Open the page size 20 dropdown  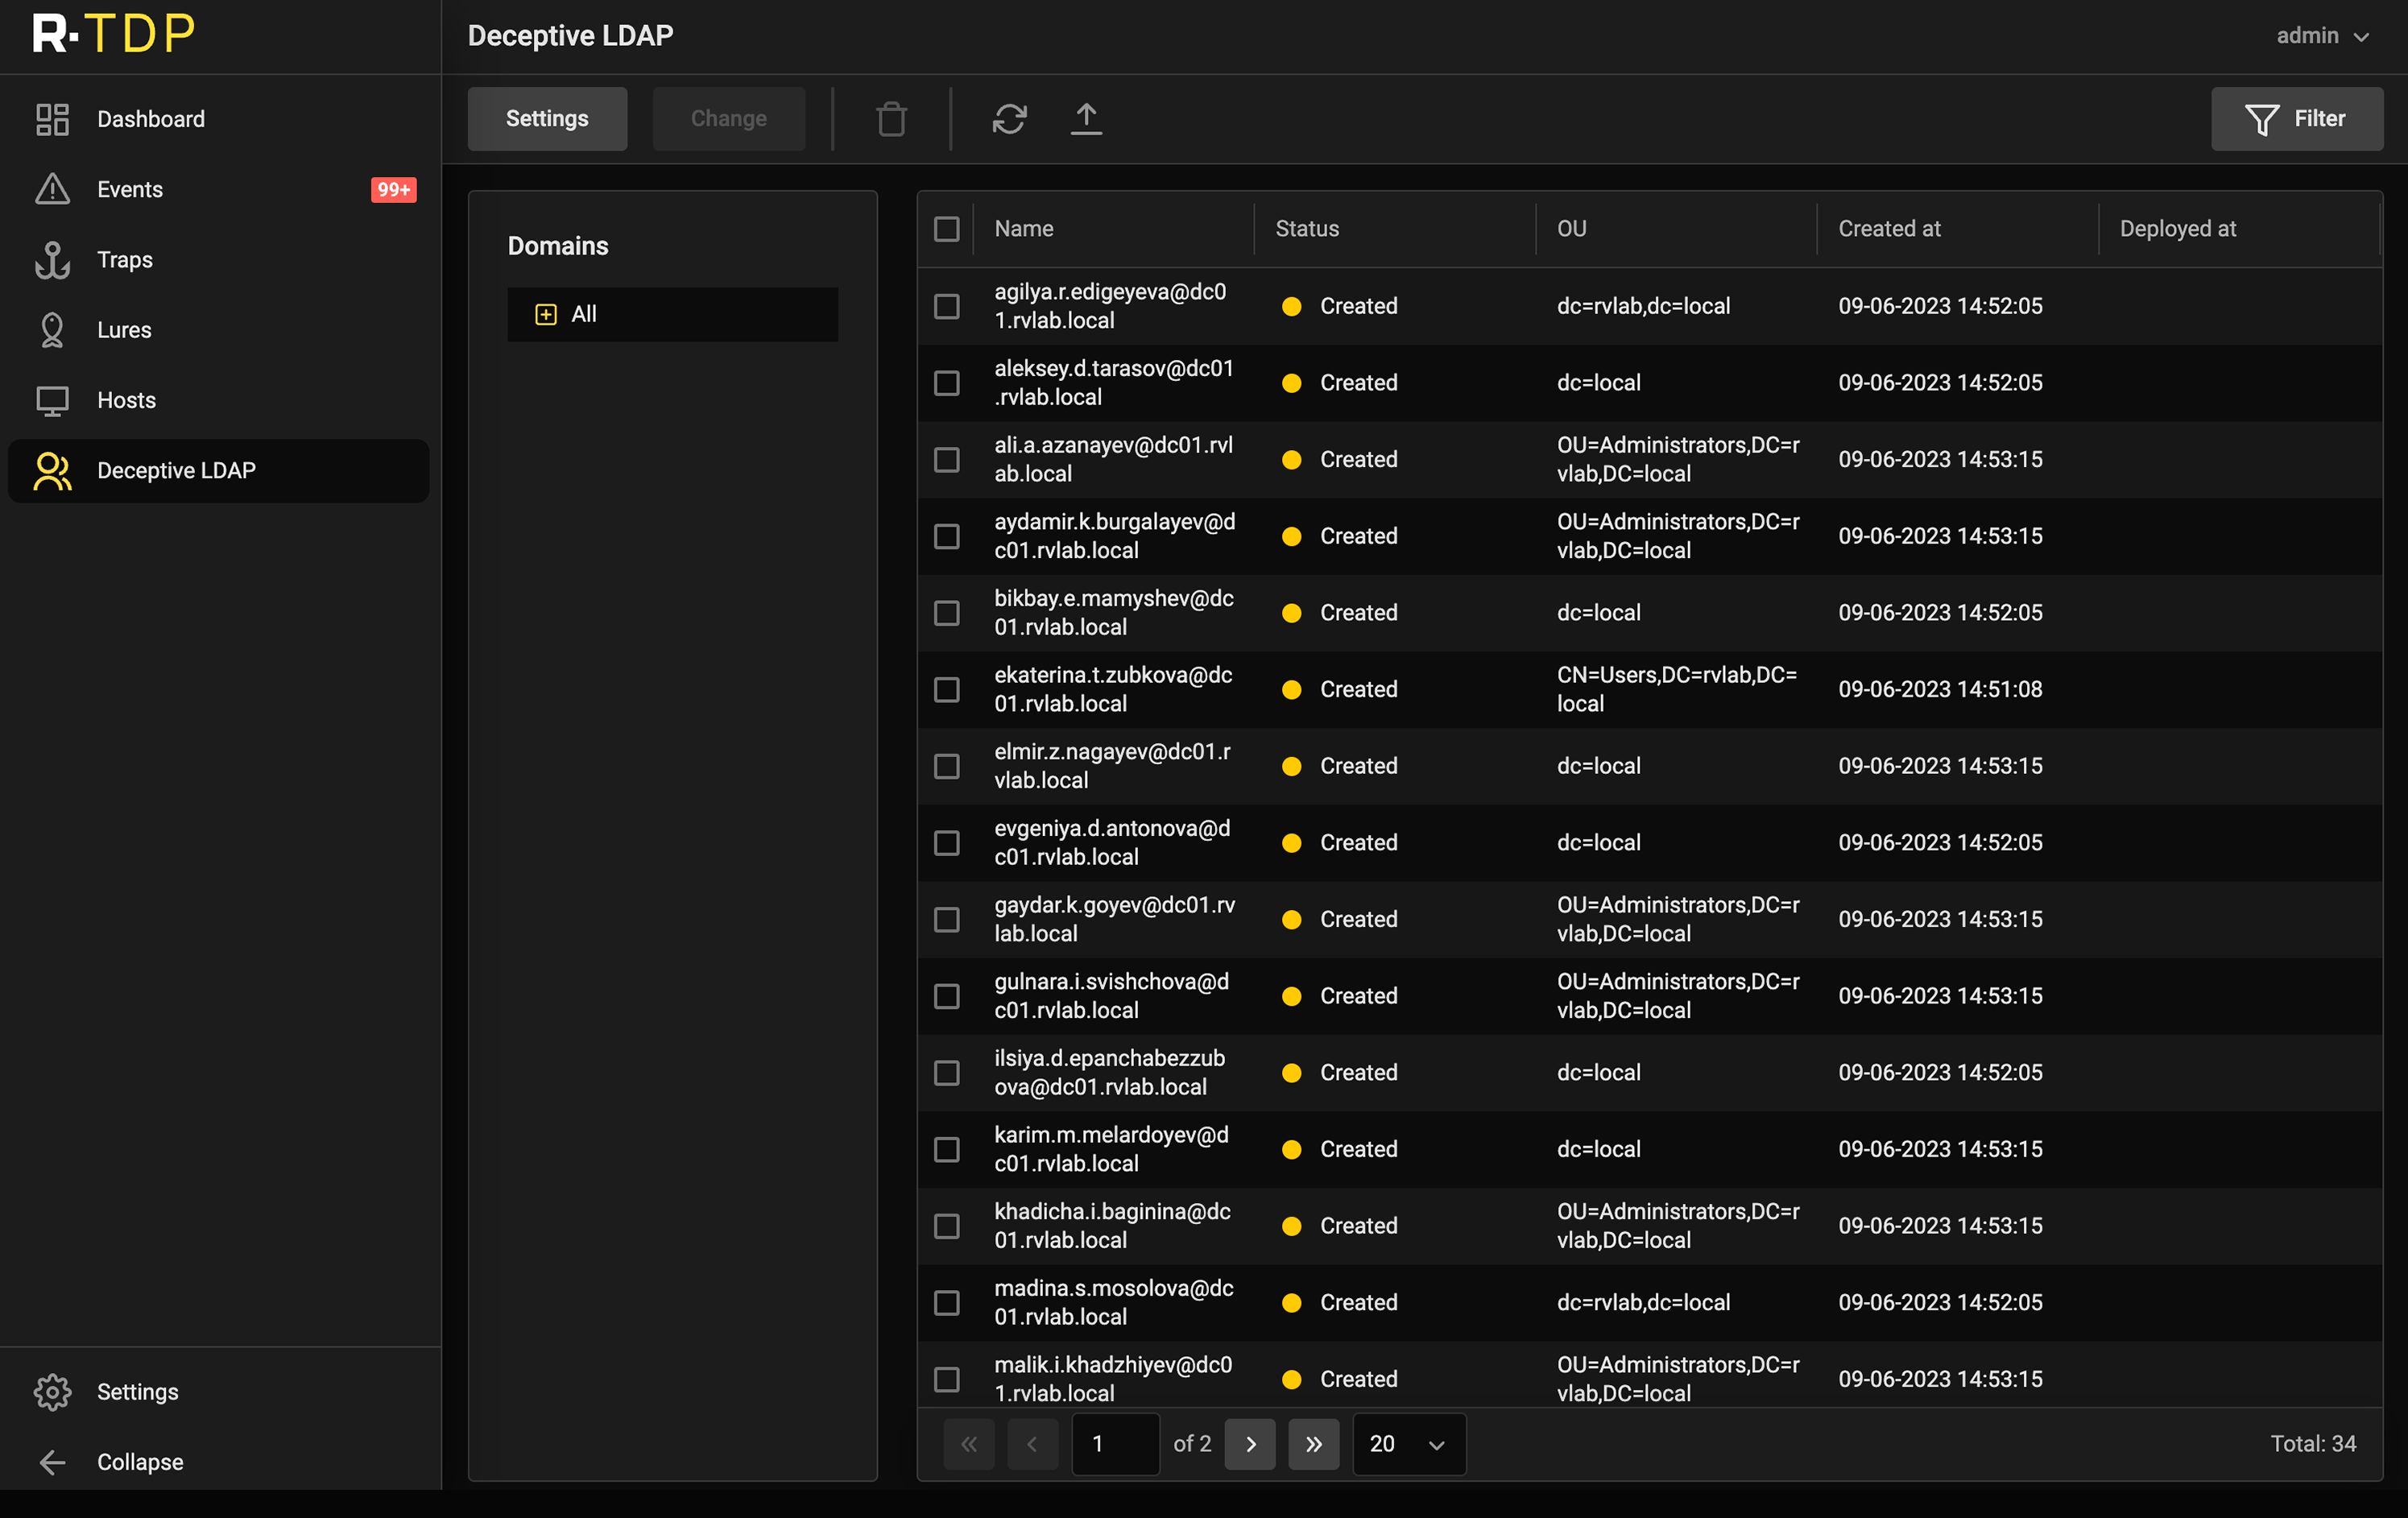coord(1408,1444)
